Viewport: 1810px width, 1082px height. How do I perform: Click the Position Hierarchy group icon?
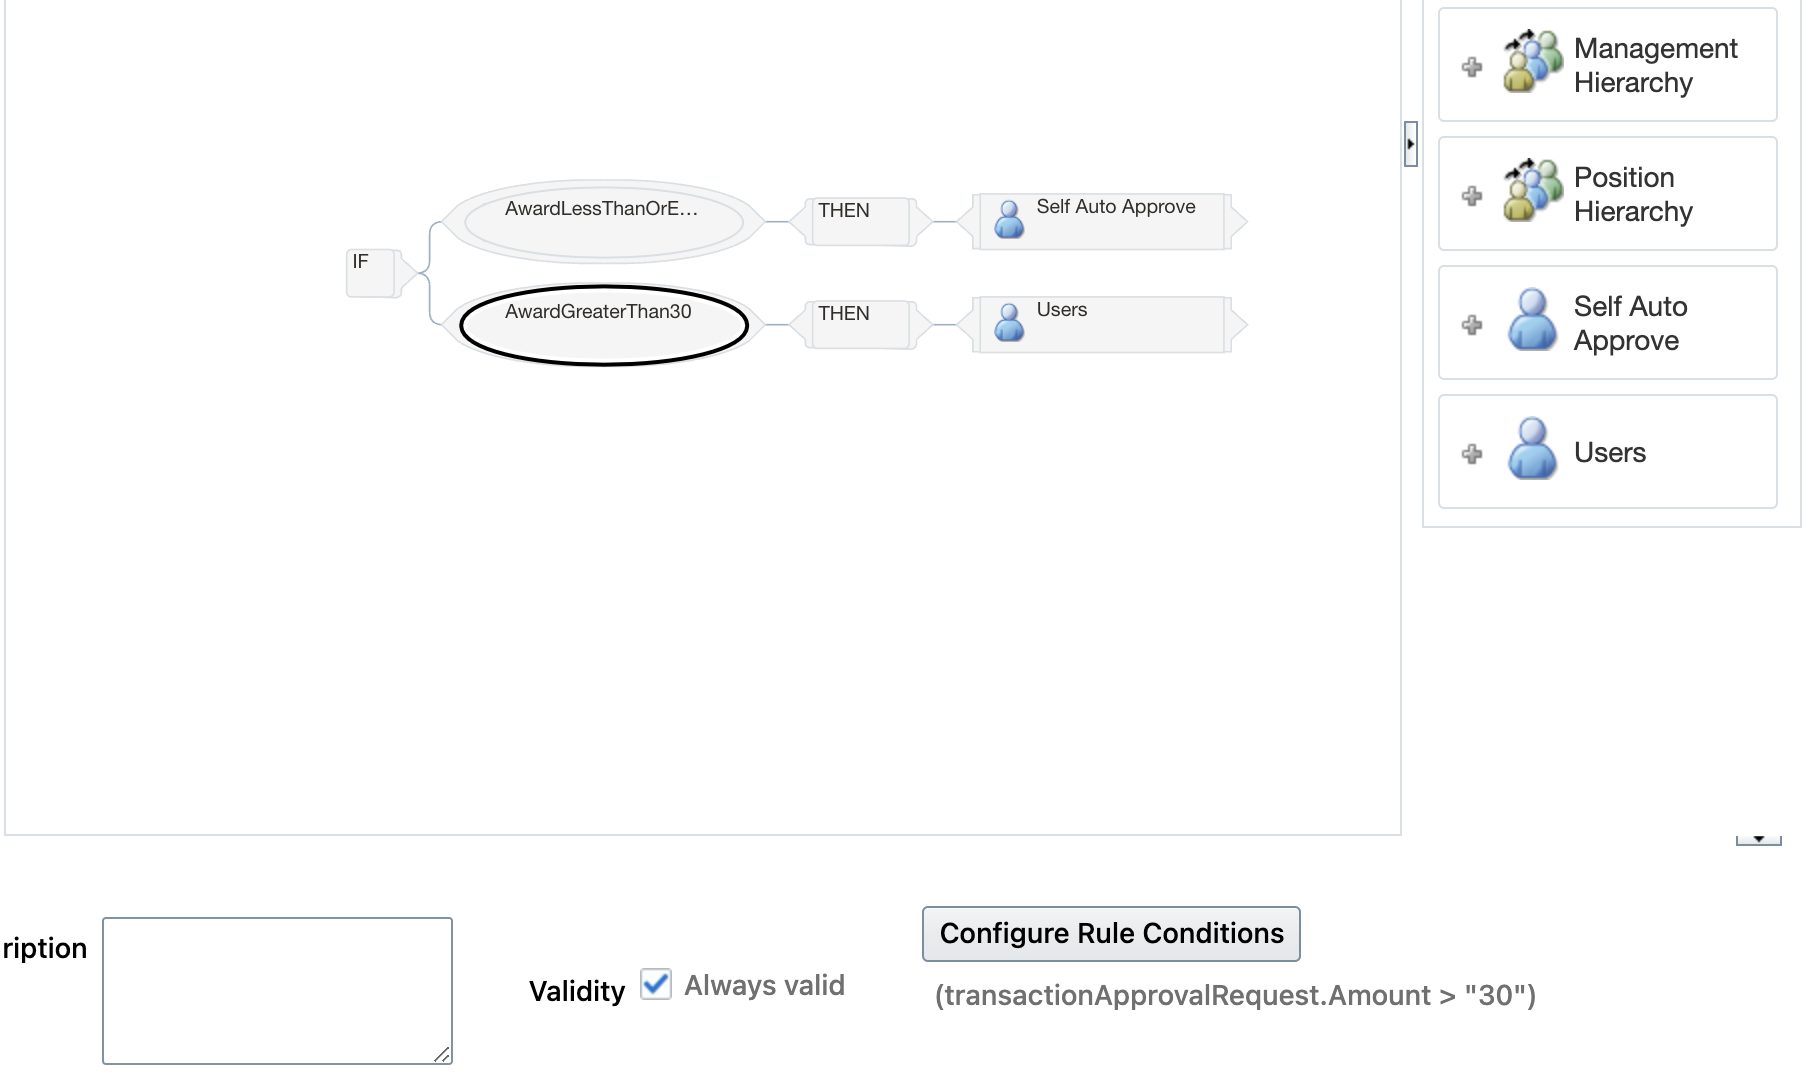click(x=1533, y=190)
